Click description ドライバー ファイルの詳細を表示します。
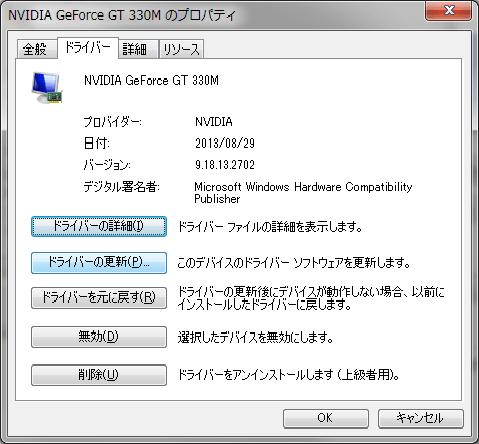Screen dimensions: 479x444 tap(270, 227)
